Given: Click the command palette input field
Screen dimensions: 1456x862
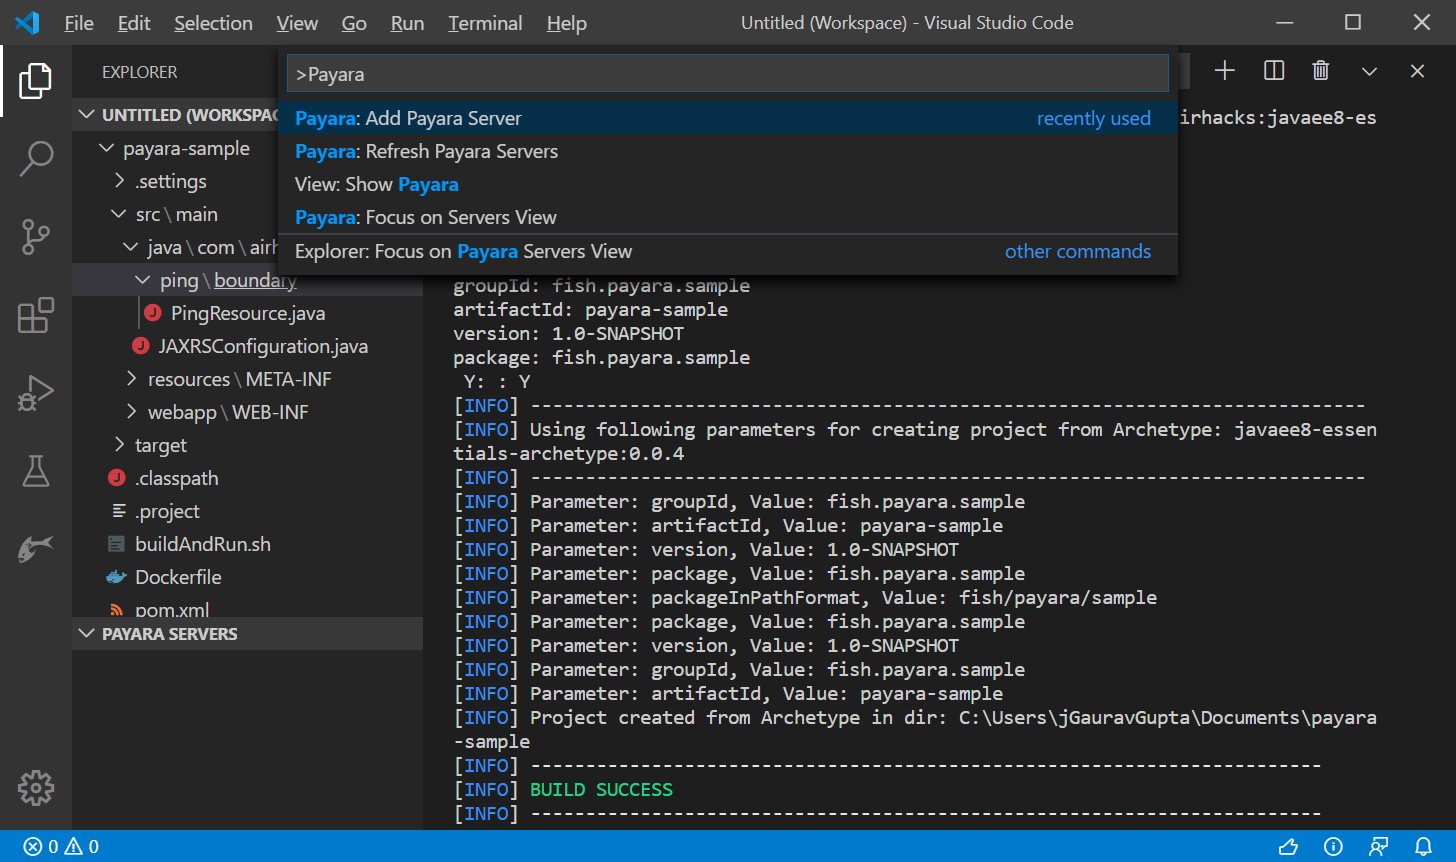Looking at the screenshot, I should click(727, 74).
